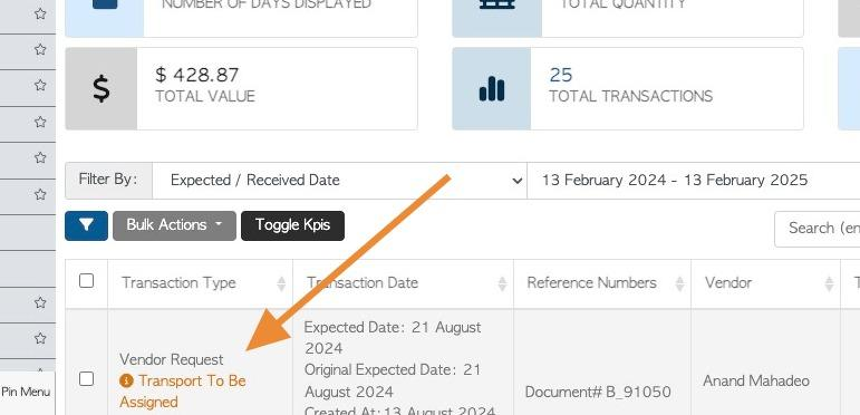Click the topmost star icon in left sidebar
Image resolution: width=860 pixels, height=415 pixels.
click(40, 14)
